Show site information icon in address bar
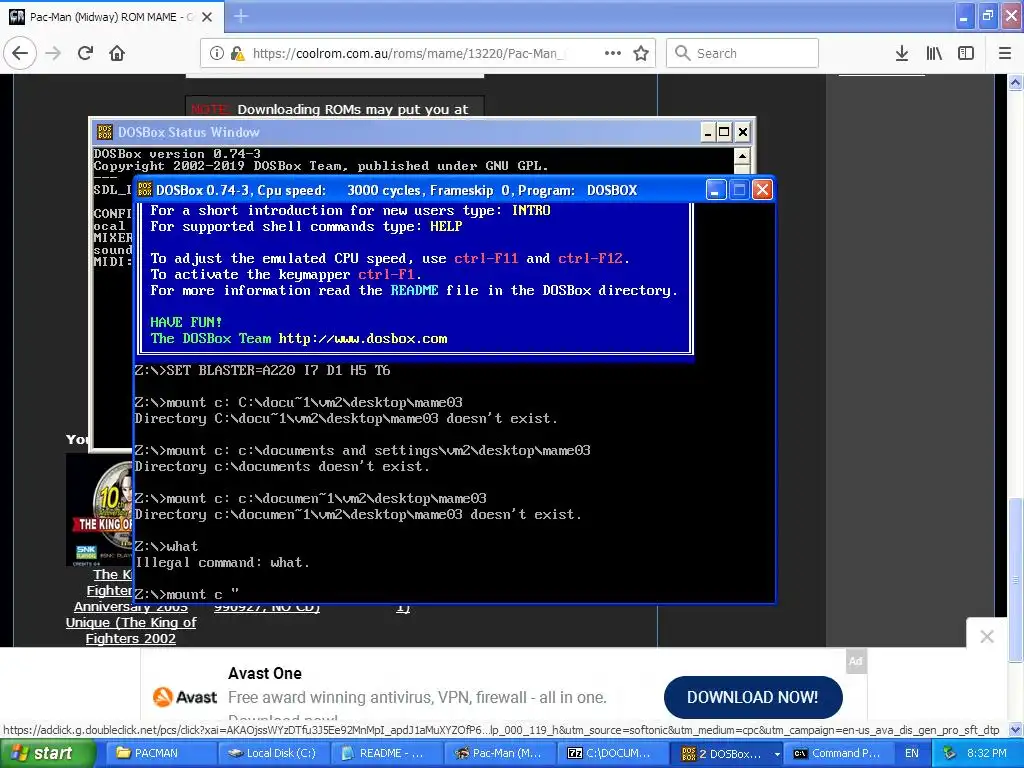1024x768 pixels. (216, 54)
